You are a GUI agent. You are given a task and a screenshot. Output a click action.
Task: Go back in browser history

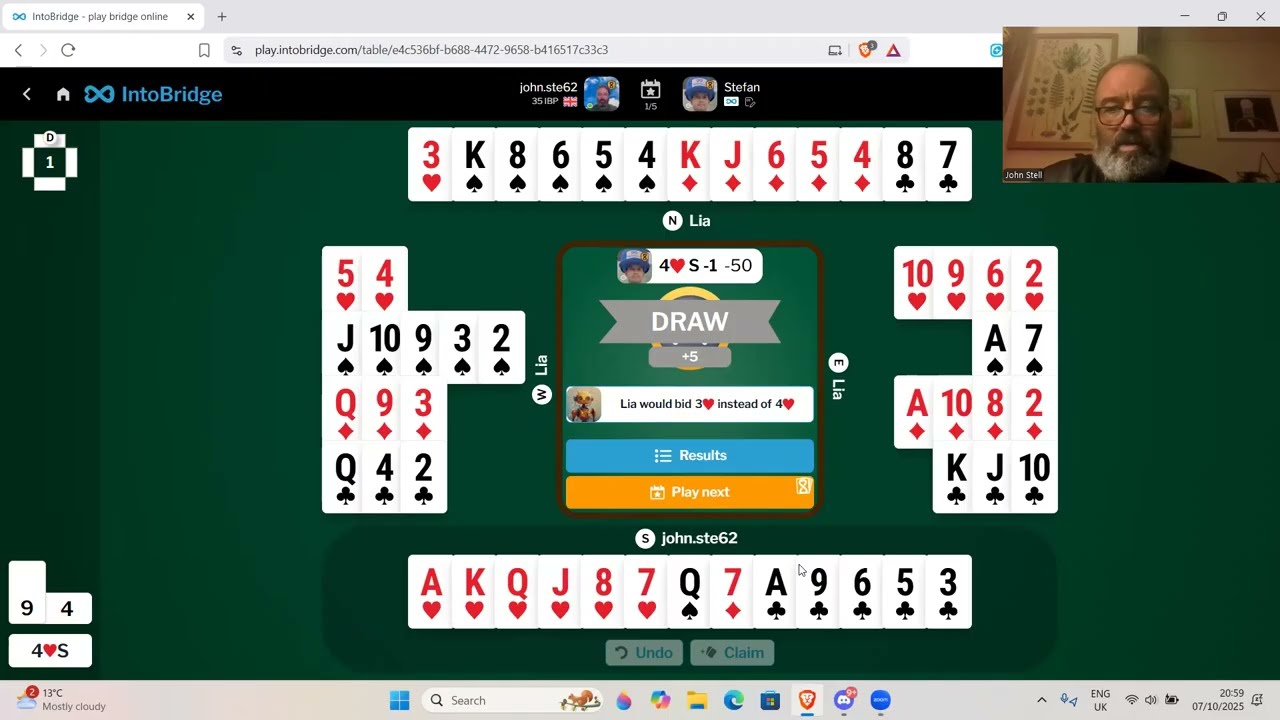click(18, 50)
